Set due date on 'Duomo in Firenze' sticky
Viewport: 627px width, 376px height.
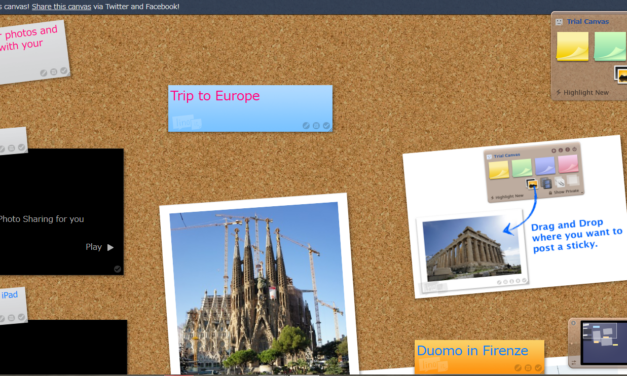pos(528,368)
